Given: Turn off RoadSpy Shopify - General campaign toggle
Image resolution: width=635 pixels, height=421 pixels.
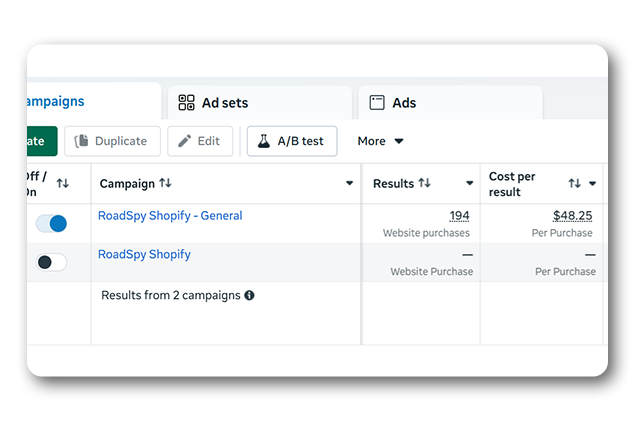Looking at the screenshot, I should coord(51,223).
